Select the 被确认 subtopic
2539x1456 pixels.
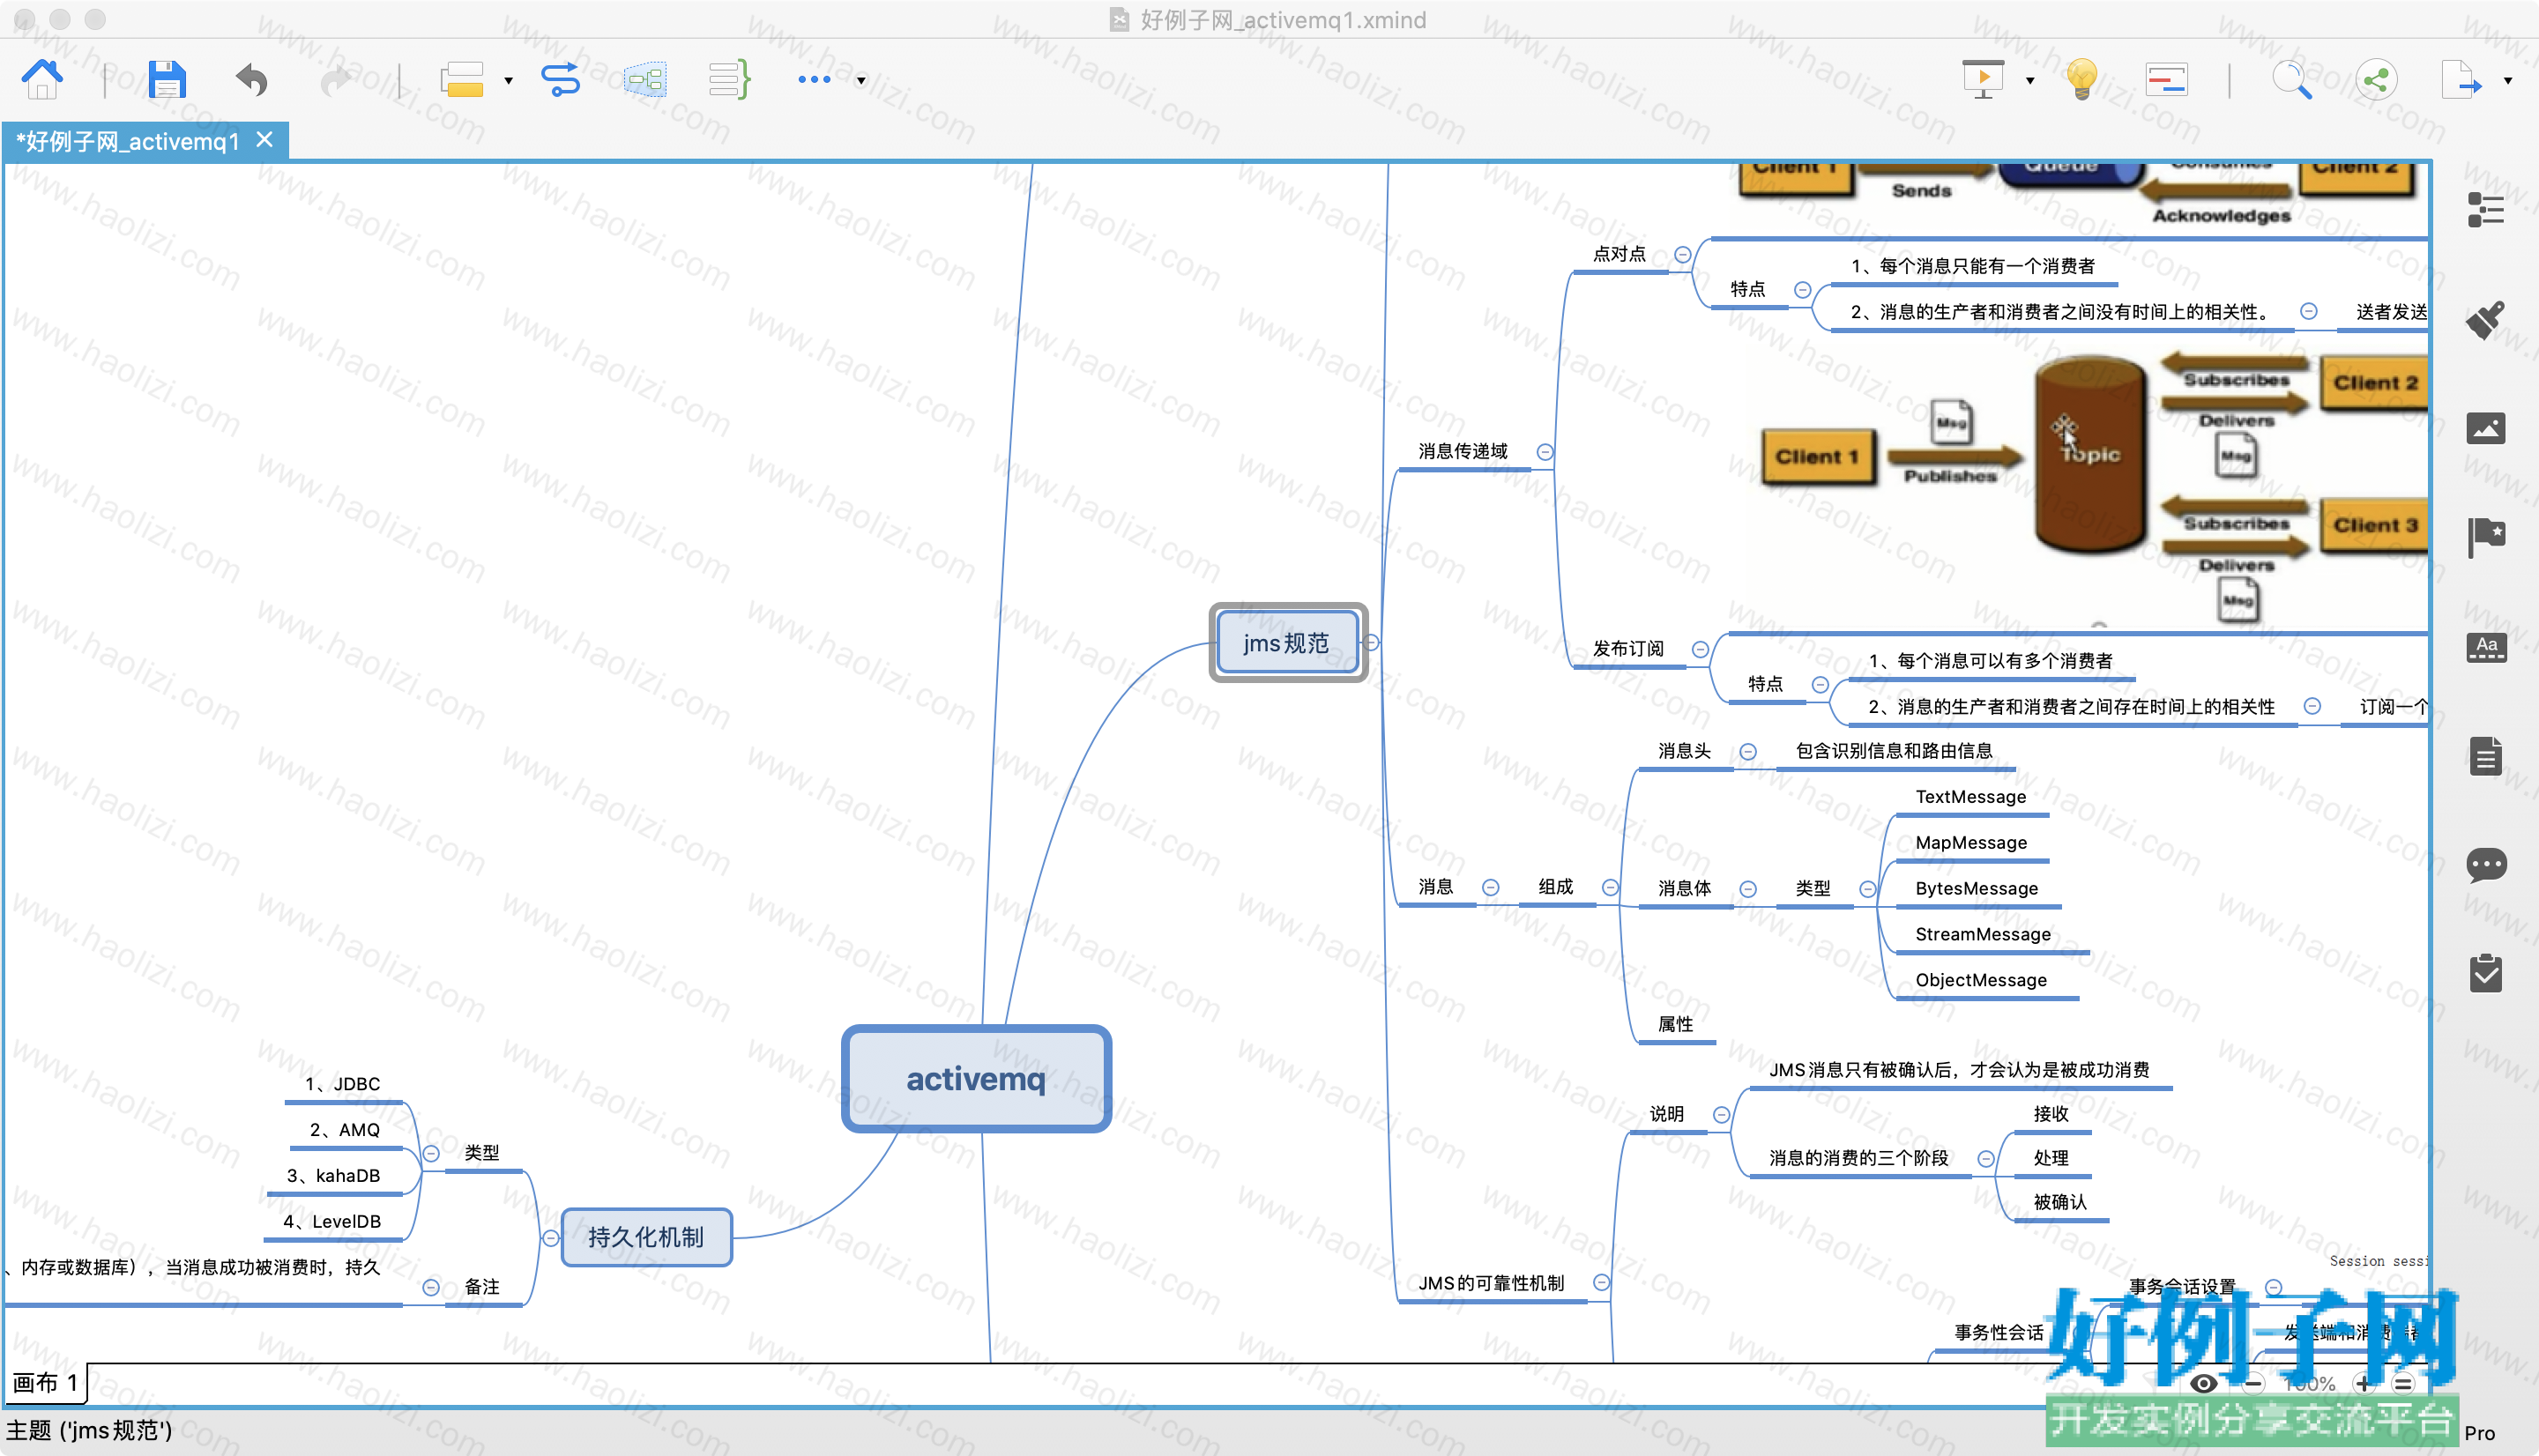coord(2060,1203)
